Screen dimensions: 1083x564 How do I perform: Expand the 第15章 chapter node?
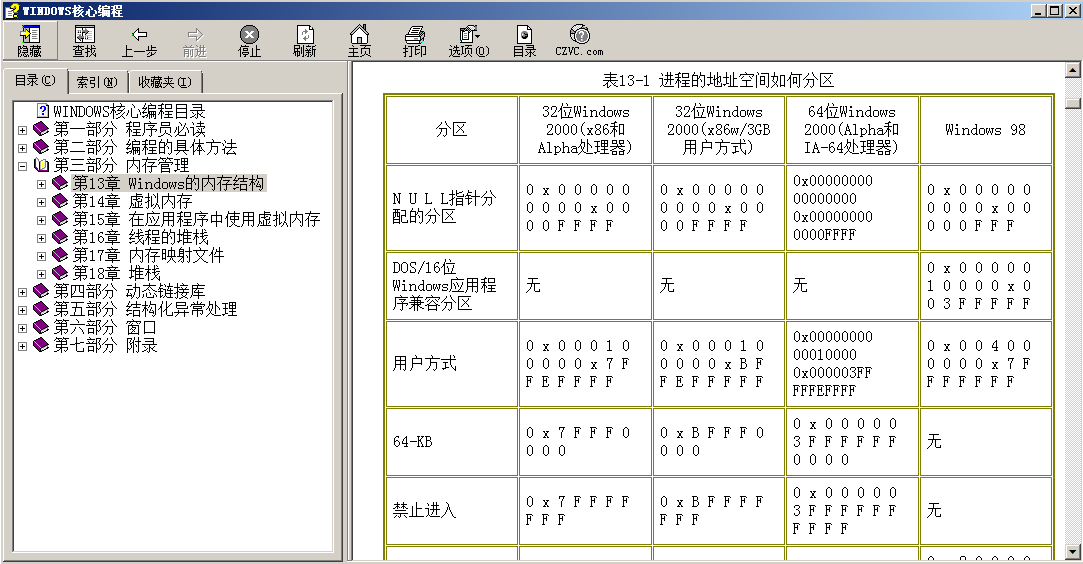point(41,220)
